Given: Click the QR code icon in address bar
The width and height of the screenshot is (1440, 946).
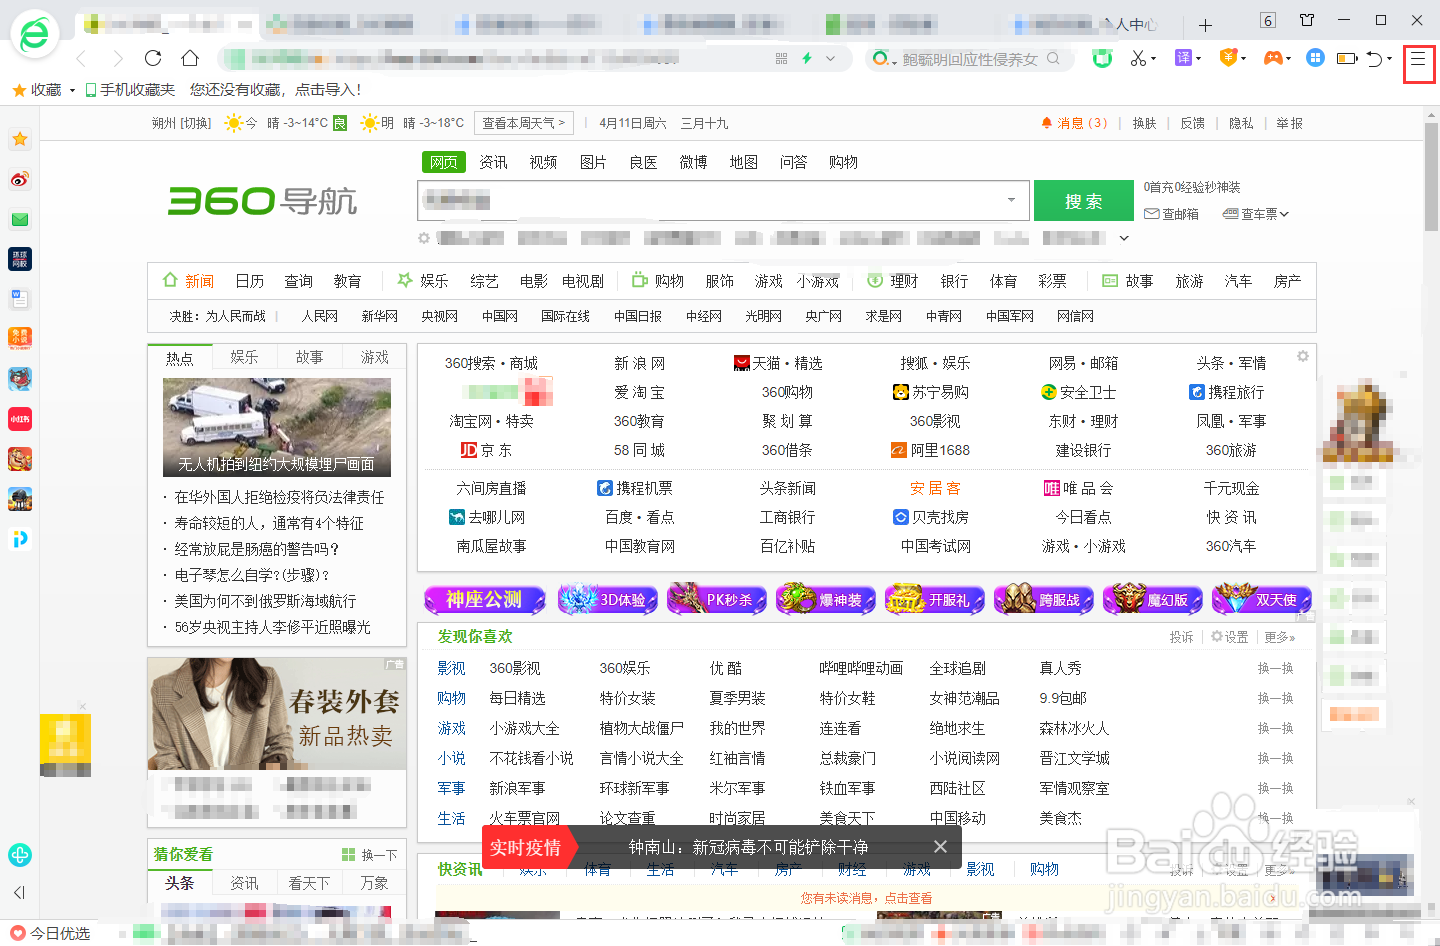Looking at the screenshot, I should tap(781, 59).
